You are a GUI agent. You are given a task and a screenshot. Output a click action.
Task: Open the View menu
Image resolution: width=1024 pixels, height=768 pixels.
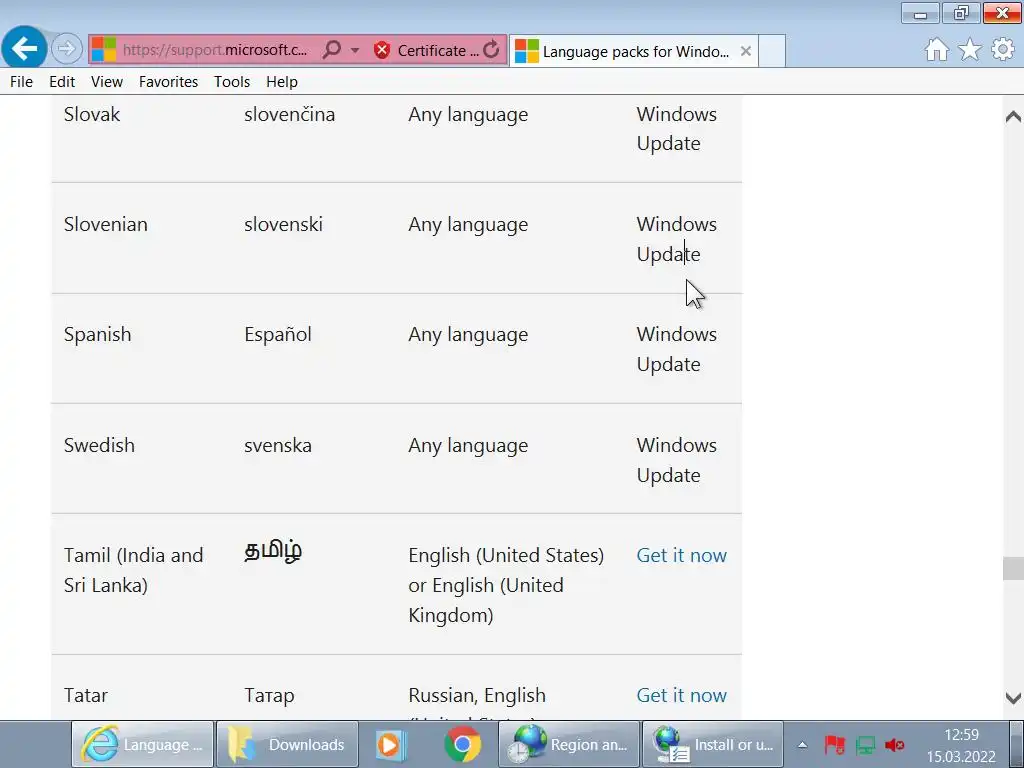(106, 82)
